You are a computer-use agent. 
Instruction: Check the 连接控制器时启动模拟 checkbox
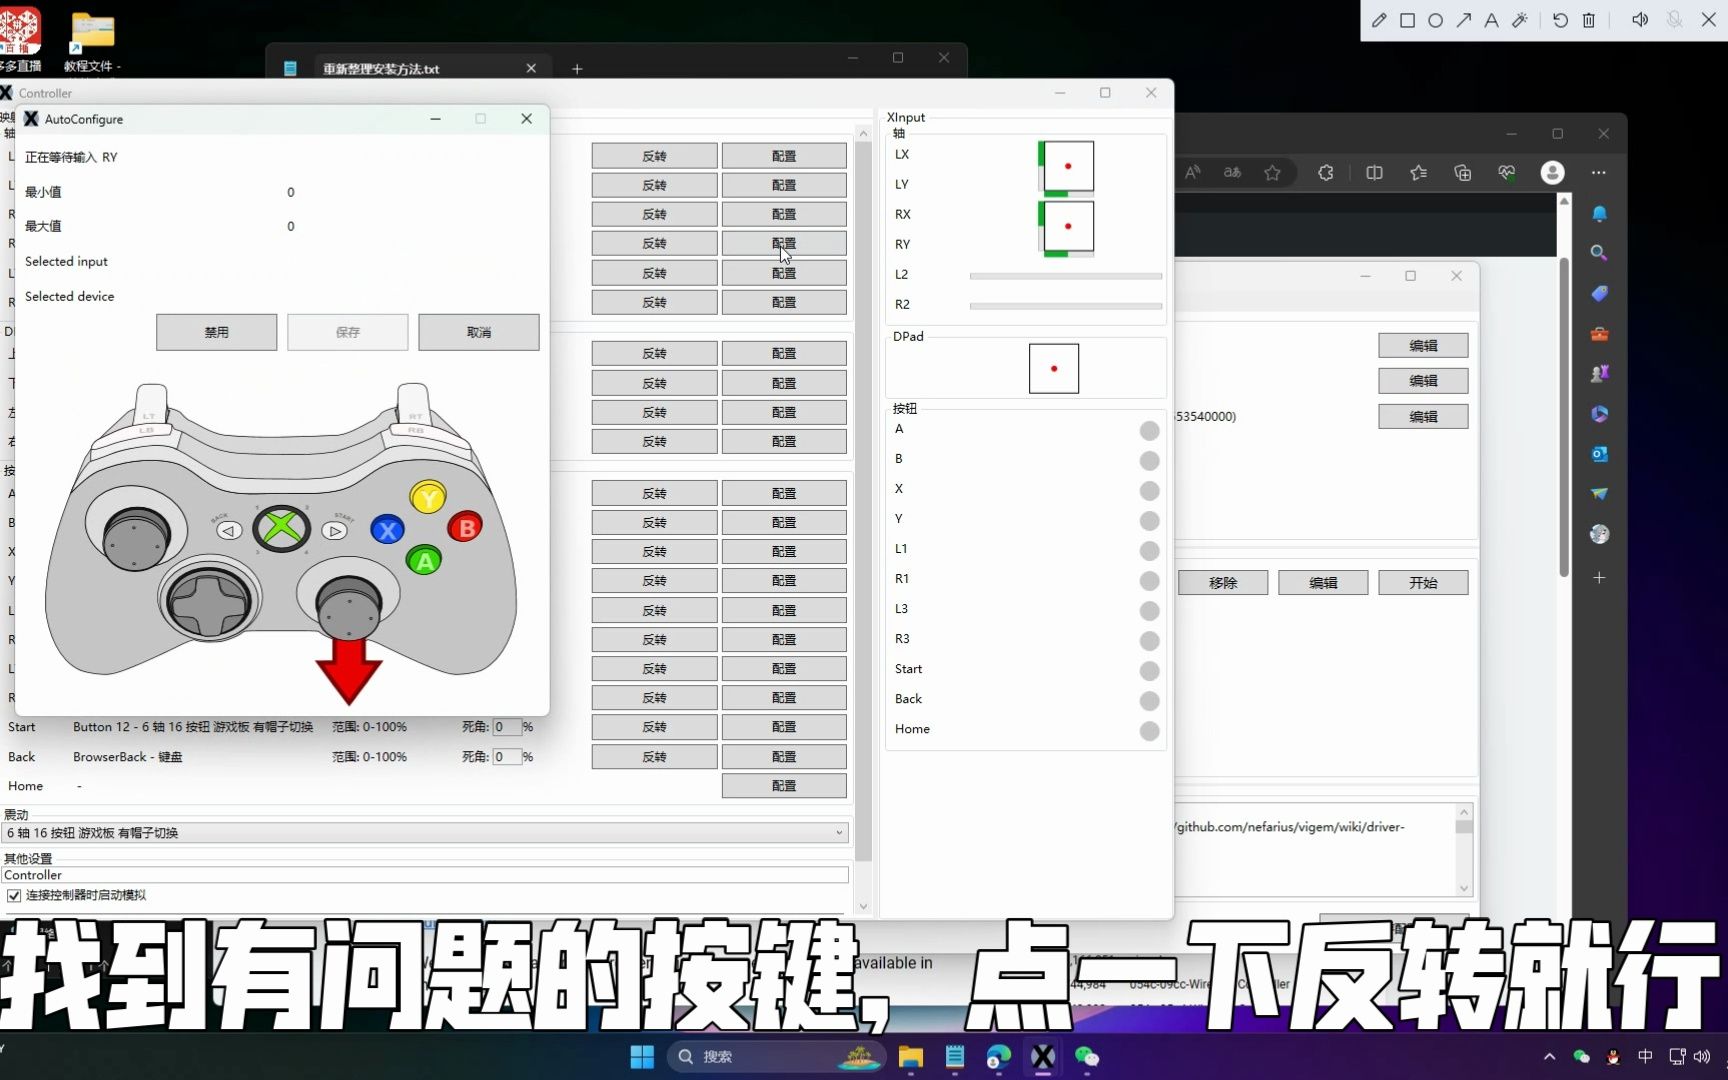click(13, 895)
